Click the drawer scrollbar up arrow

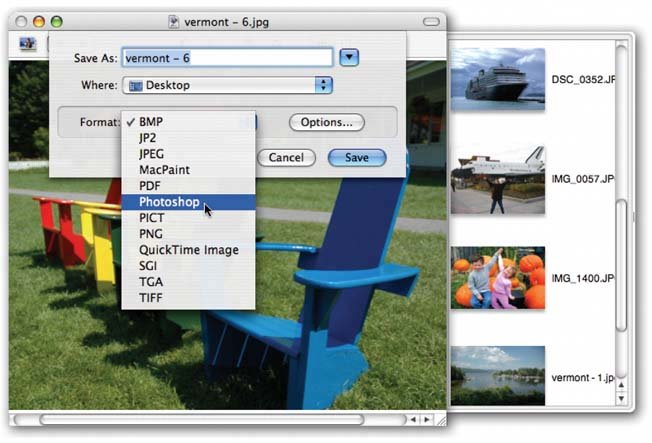point(621,385)
